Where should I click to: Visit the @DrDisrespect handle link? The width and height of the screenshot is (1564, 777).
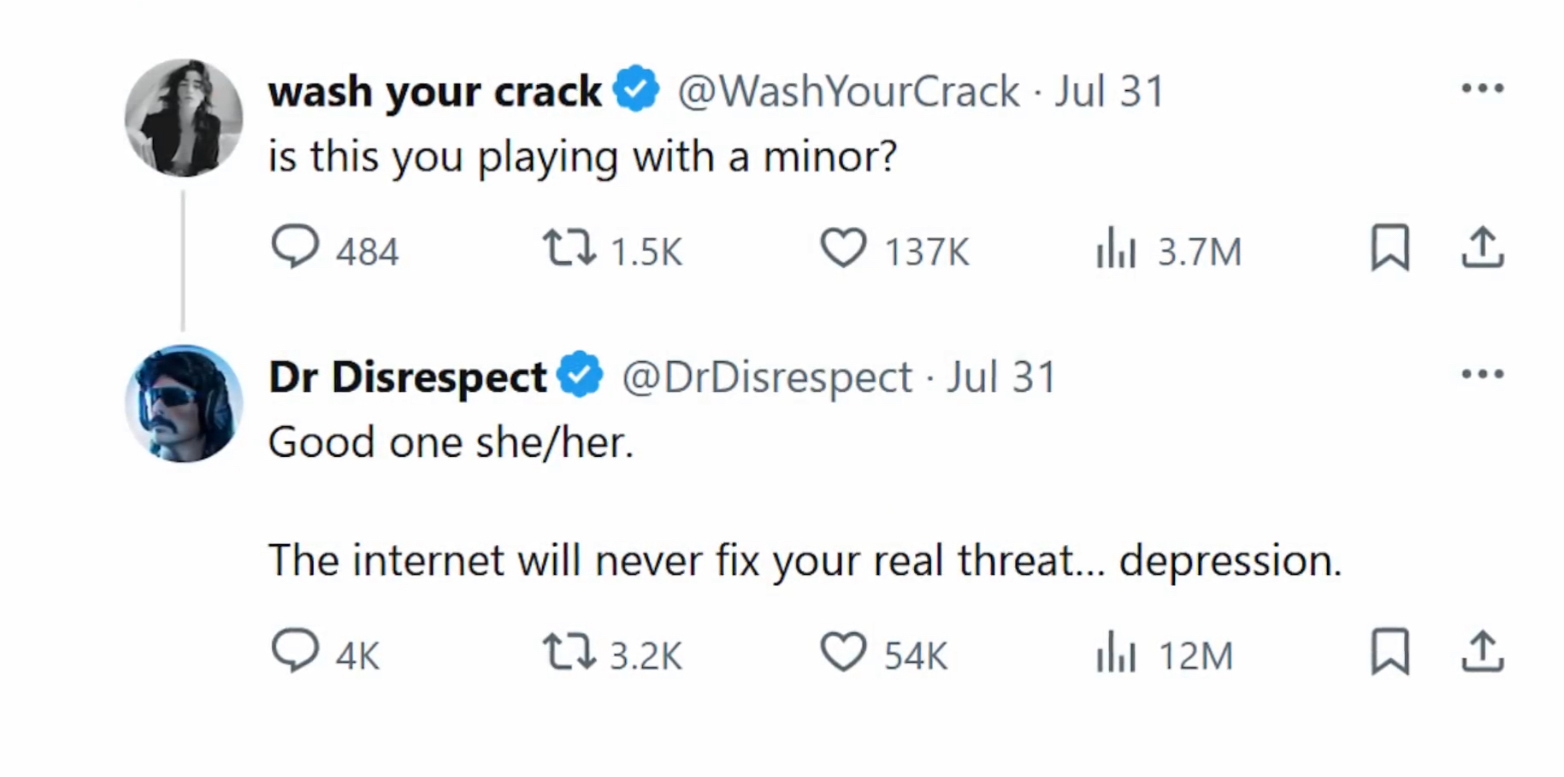tap(766, 377)
